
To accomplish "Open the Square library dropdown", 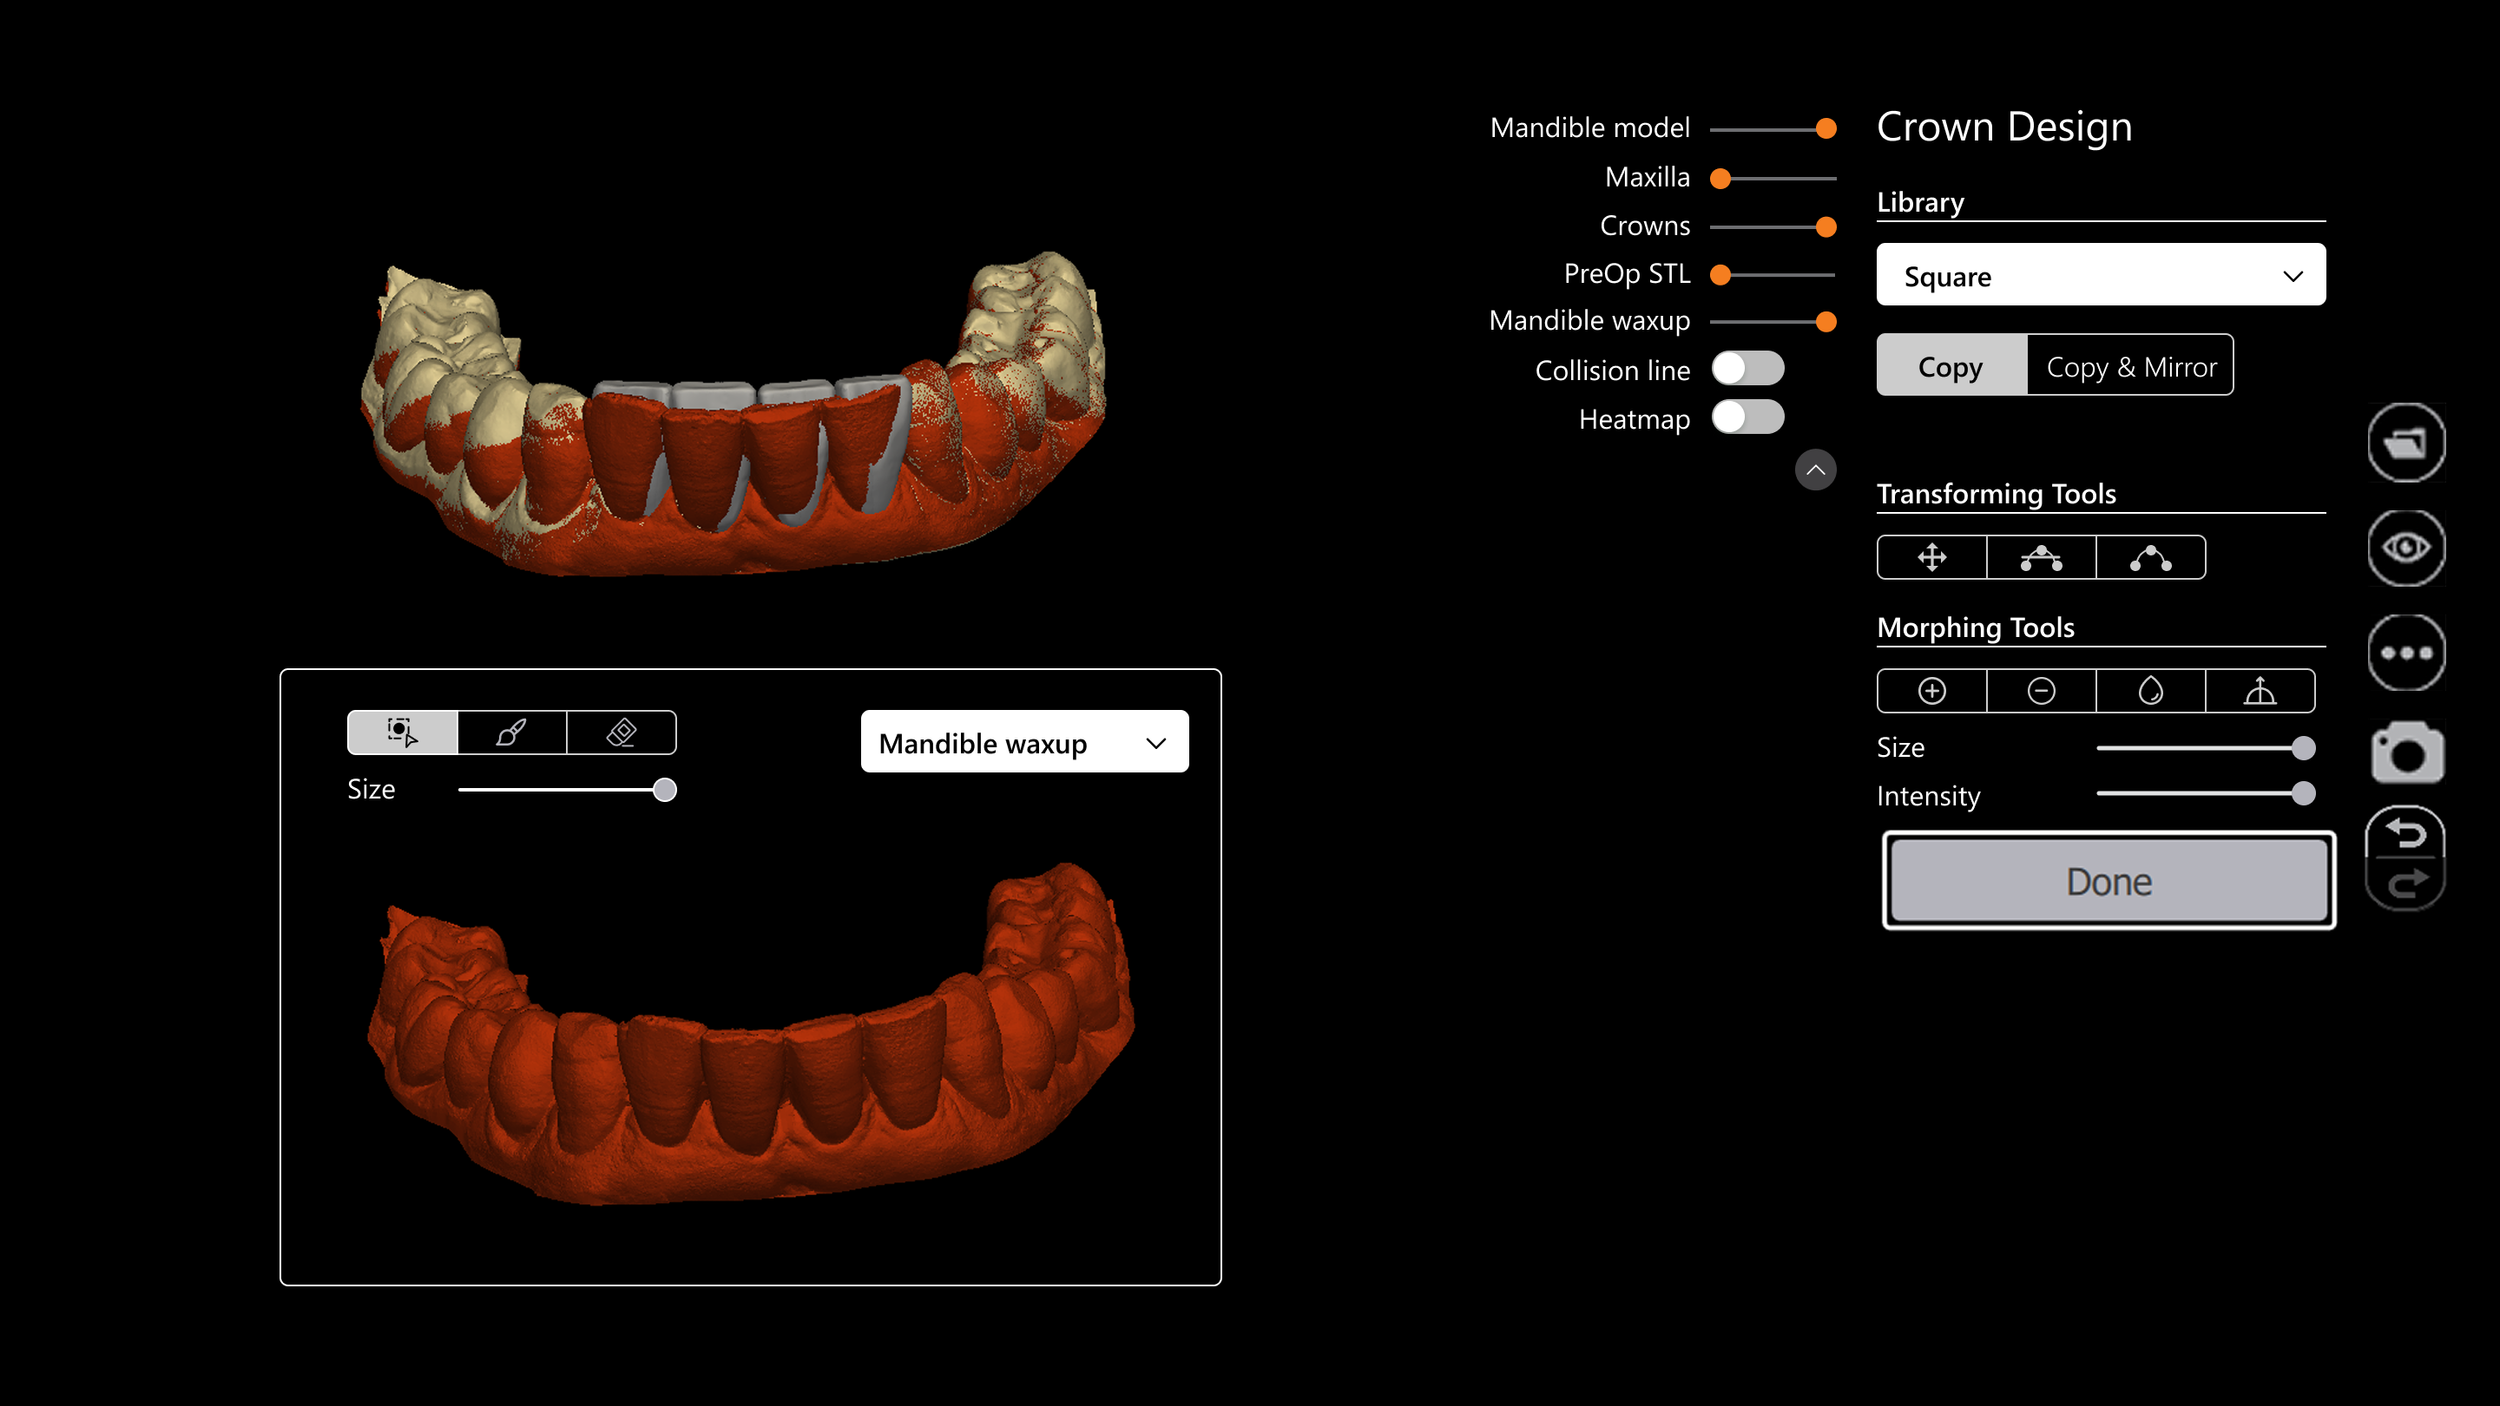I will [x=2100, y=275].
